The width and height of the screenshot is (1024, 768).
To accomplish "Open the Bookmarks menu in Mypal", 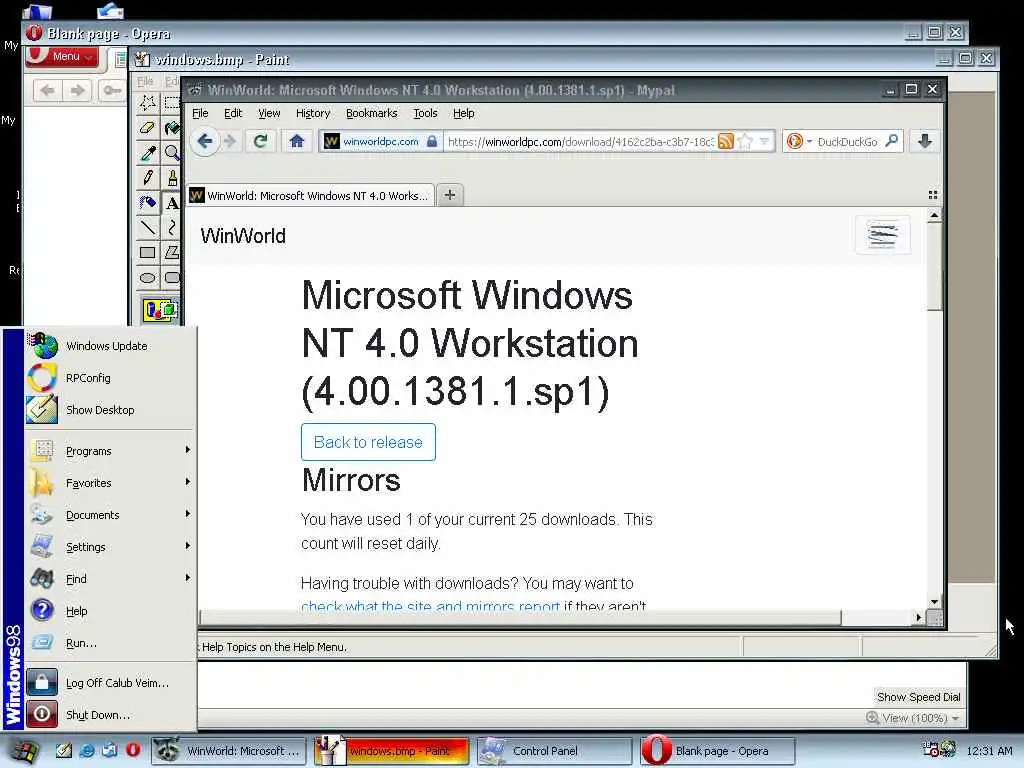I will tap(372, 113).
